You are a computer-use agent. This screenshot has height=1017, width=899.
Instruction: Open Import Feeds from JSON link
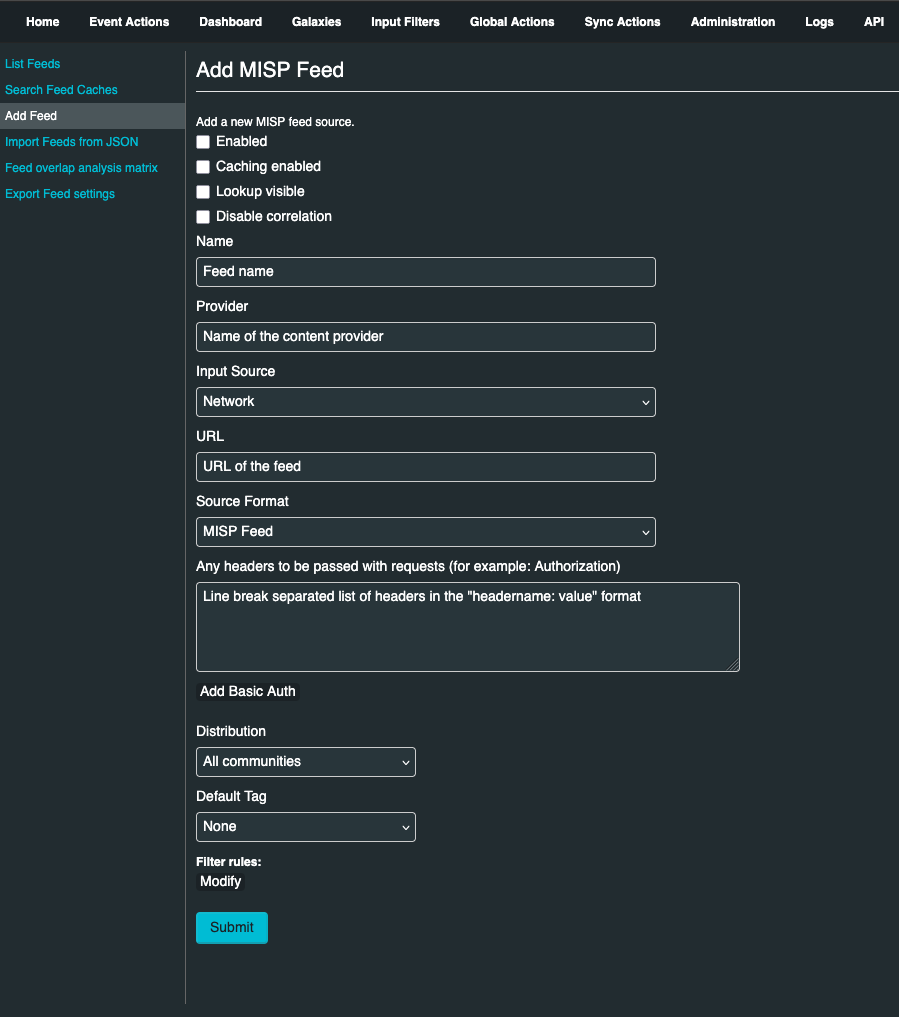71,142
